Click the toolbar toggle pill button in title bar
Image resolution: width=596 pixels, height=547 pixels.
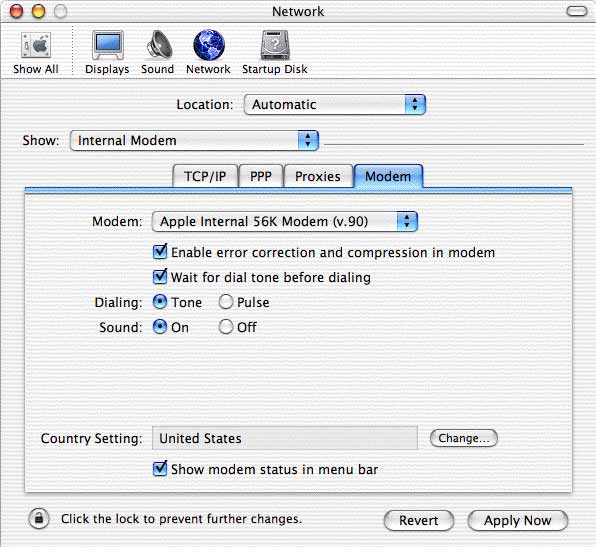click(577, 11)
